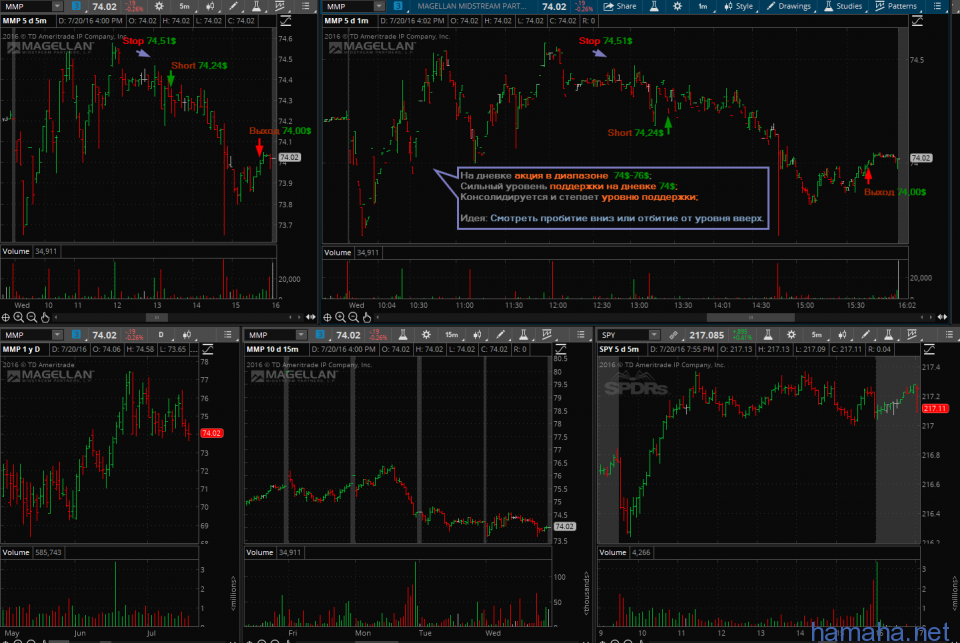
Task: Open the list menu icon in the MMP 1m chart
Action: (937, 6)
